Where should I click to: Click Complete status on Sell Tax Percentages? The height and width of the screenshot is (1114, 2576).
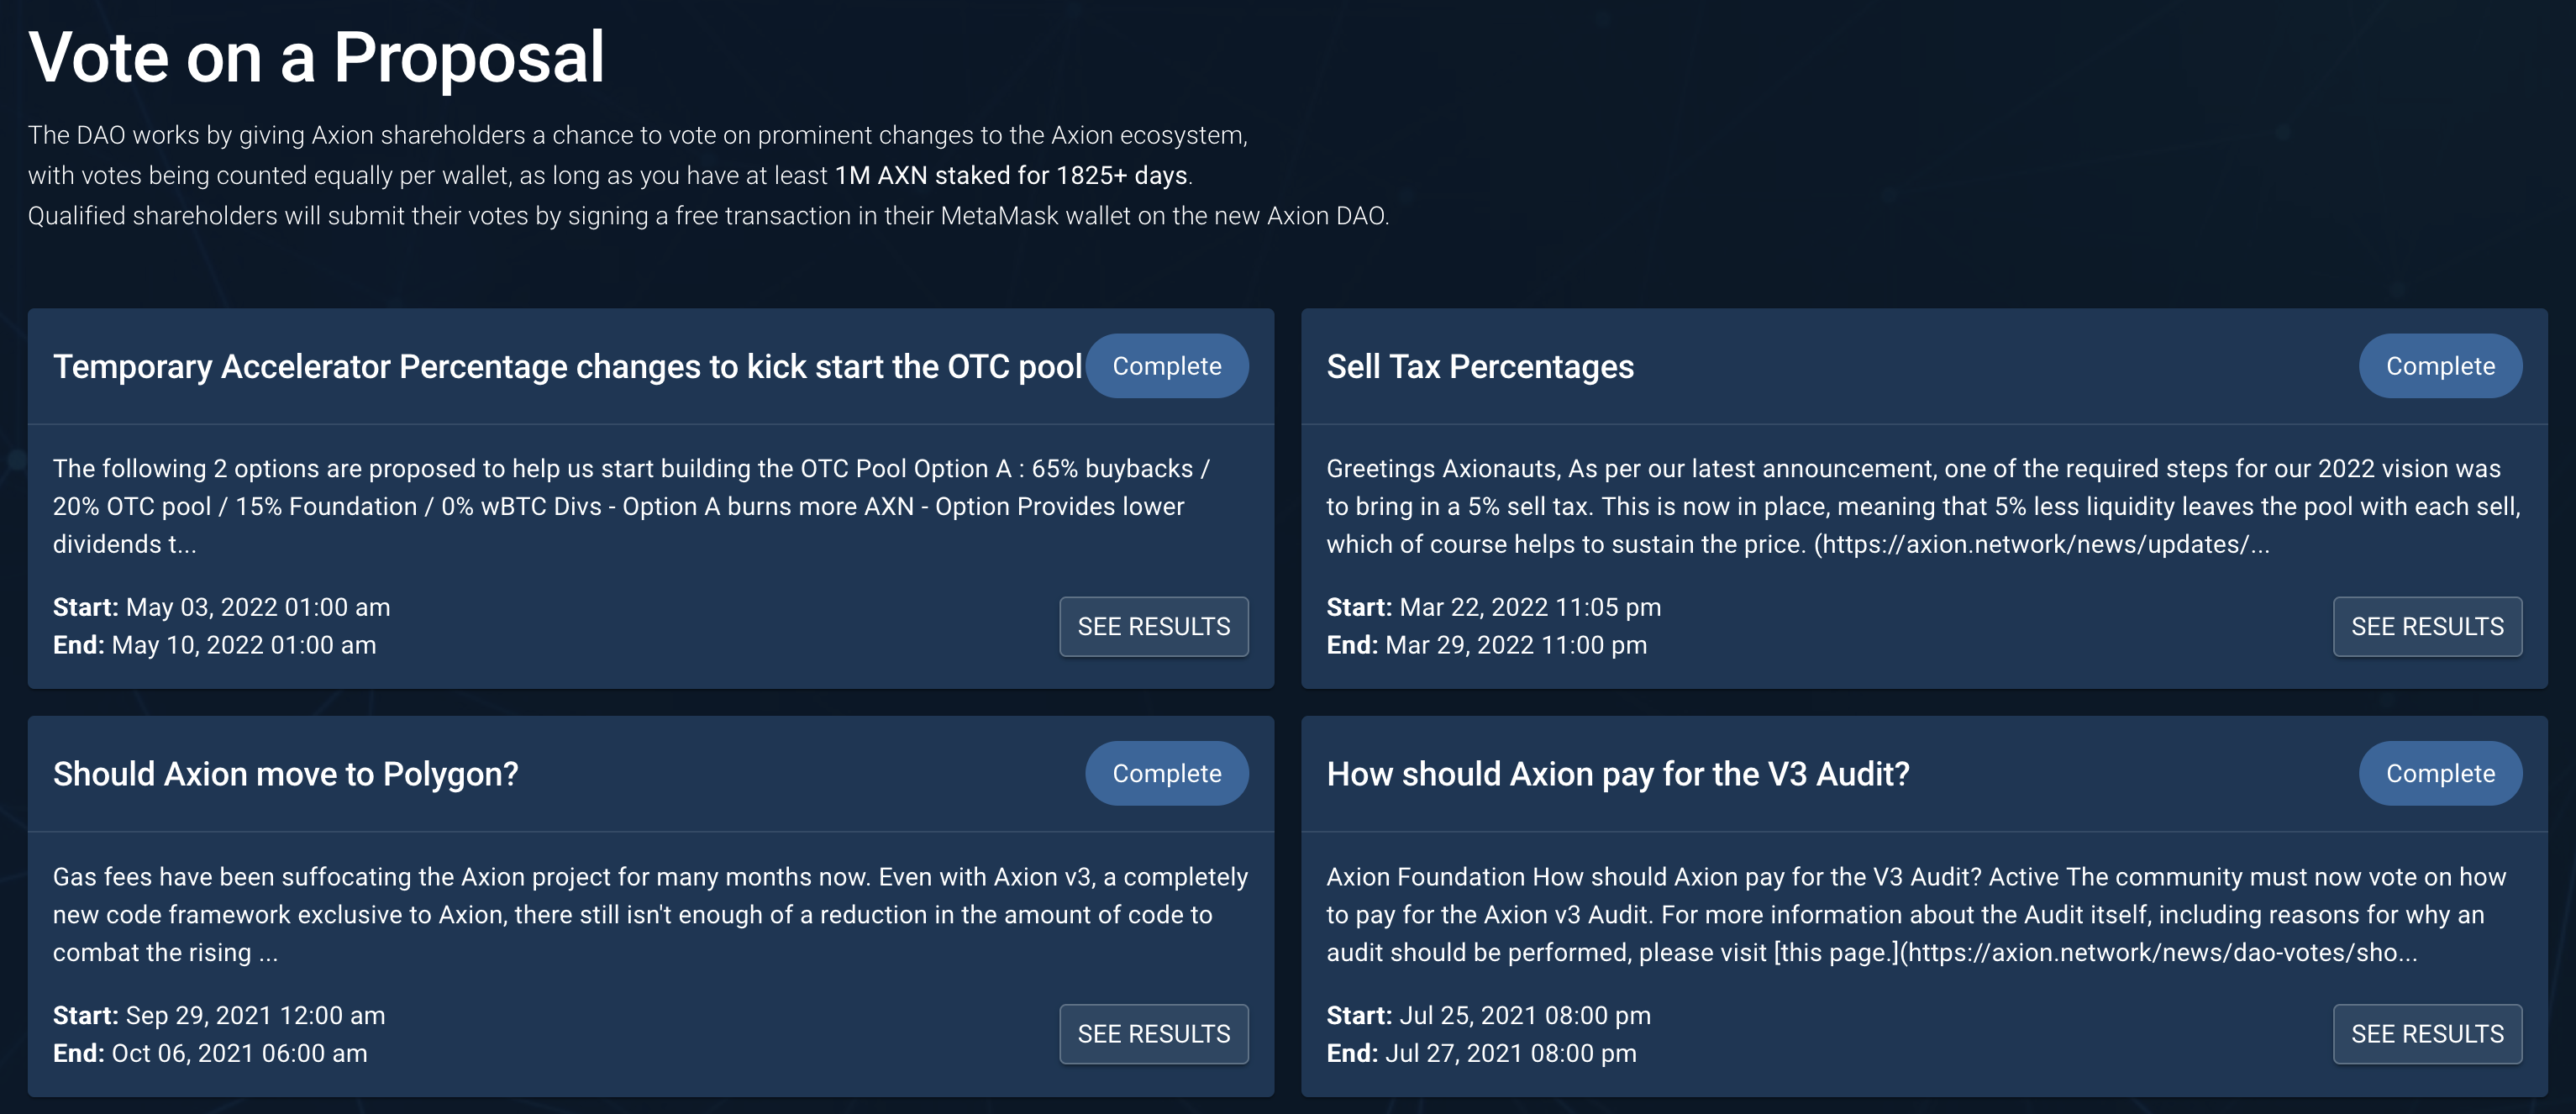tap(2439, 366)
